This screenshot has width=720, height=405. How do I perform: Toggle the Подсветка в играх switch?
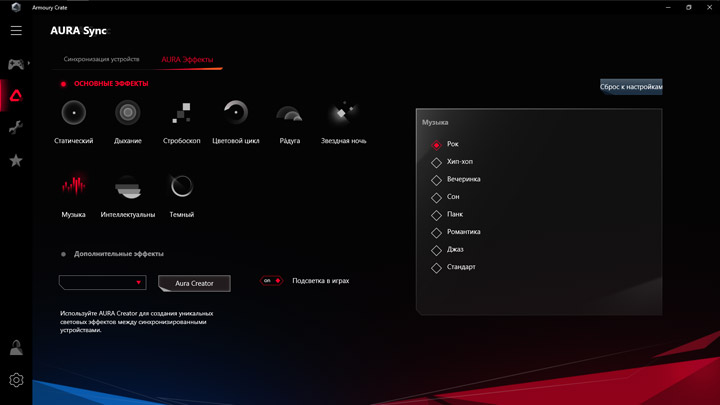271,281
